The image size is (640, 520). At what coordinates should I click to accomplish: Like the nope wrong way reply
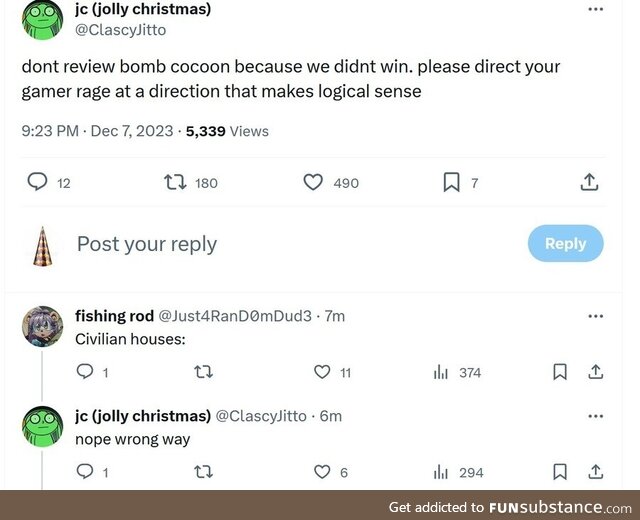(x=322, y=472)
